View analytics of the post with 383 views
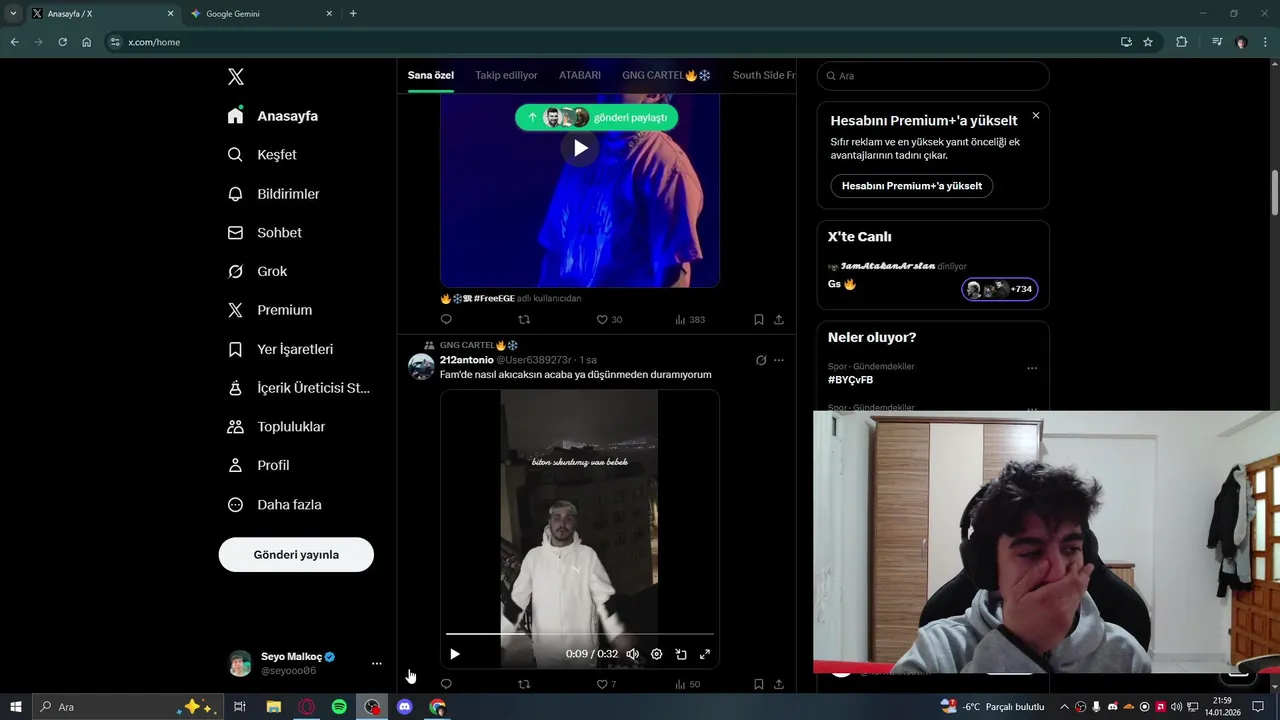Viewport: 1280px width, 720px height. 690,320
